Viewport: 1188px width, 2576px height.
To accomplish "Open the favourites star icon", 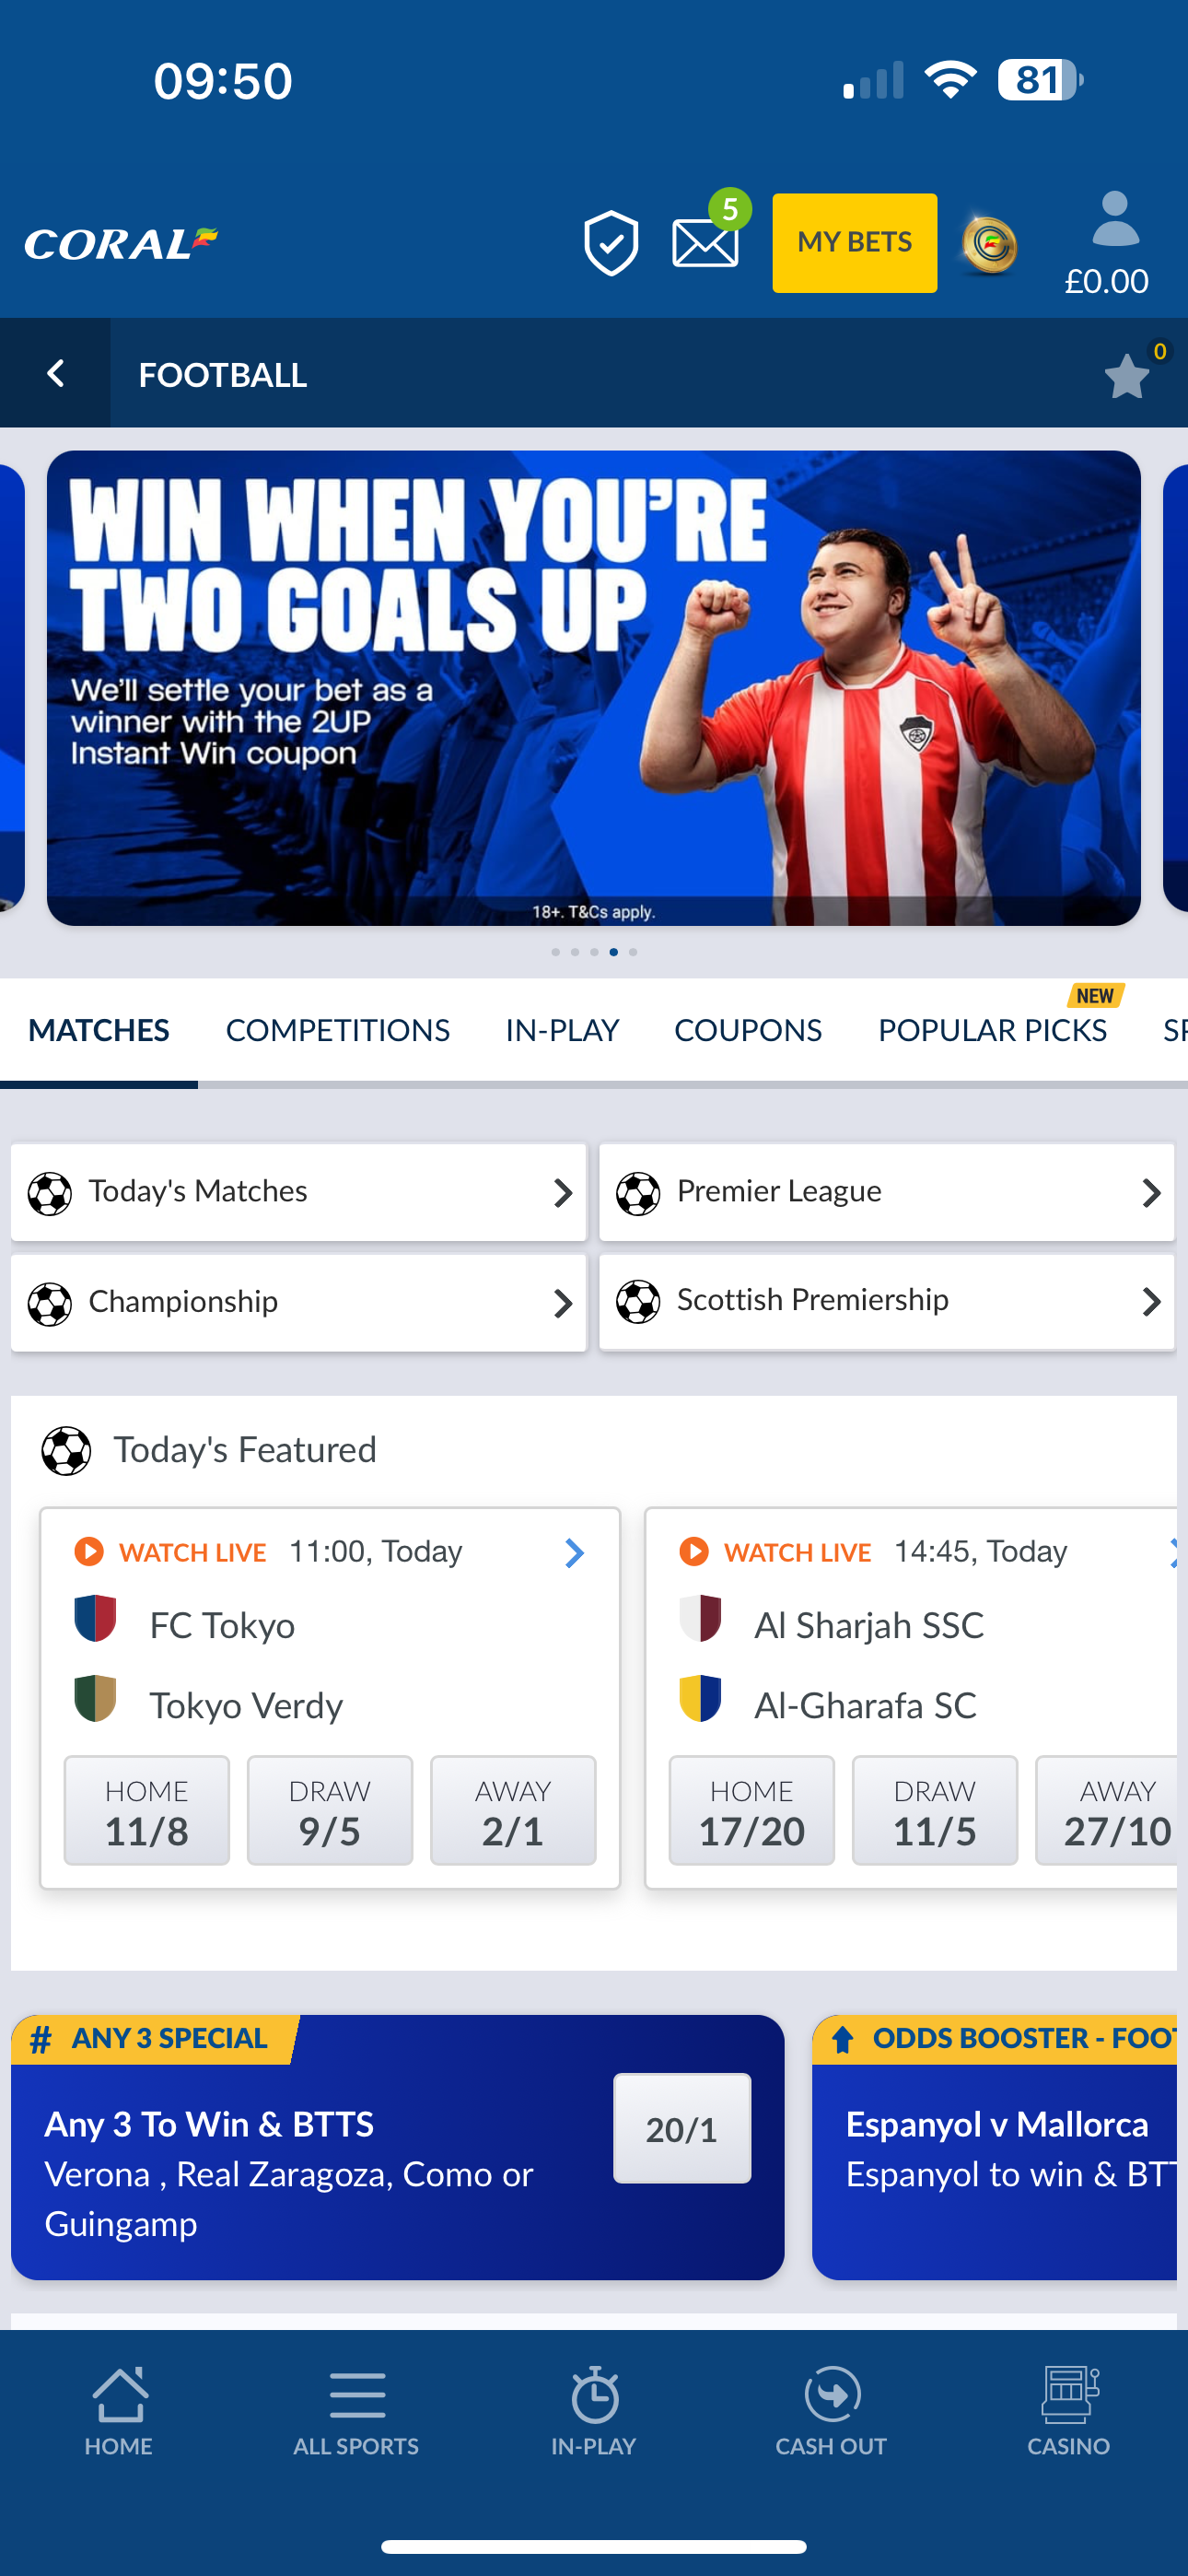I will pos(1128,376).
